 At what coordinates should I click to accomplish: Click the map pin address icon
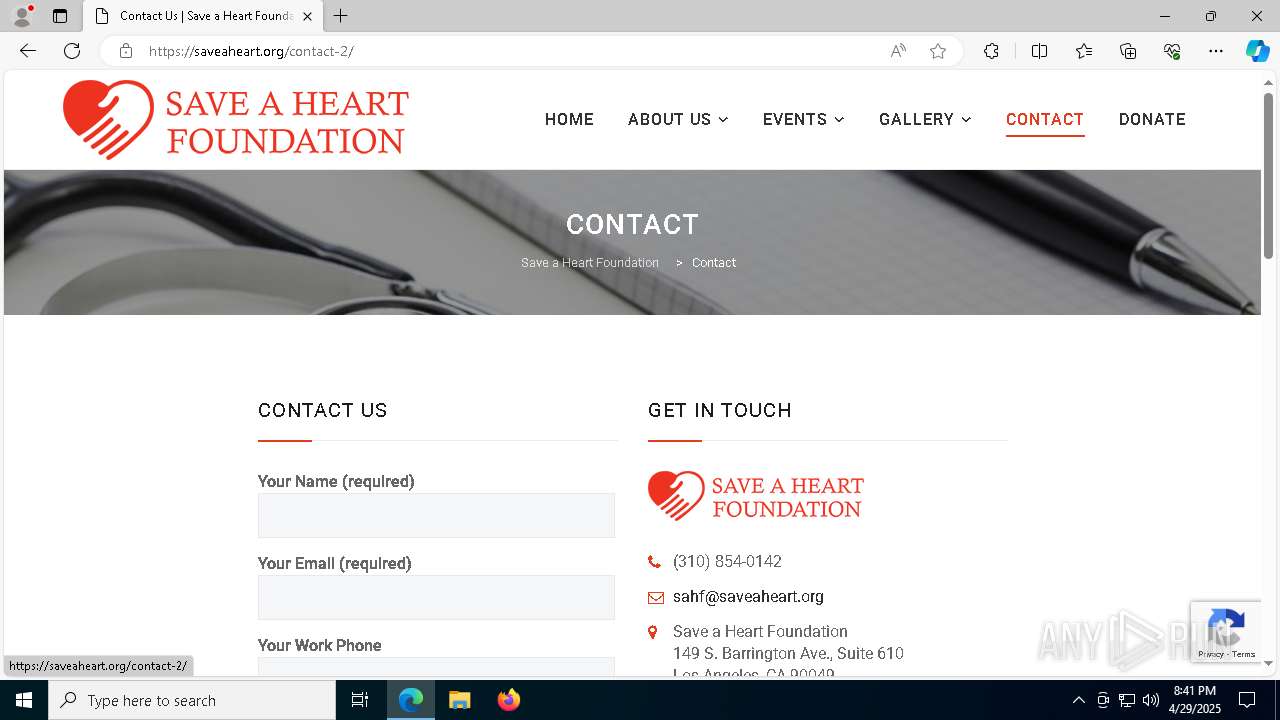pyautogui.click(x=653, y=632)
